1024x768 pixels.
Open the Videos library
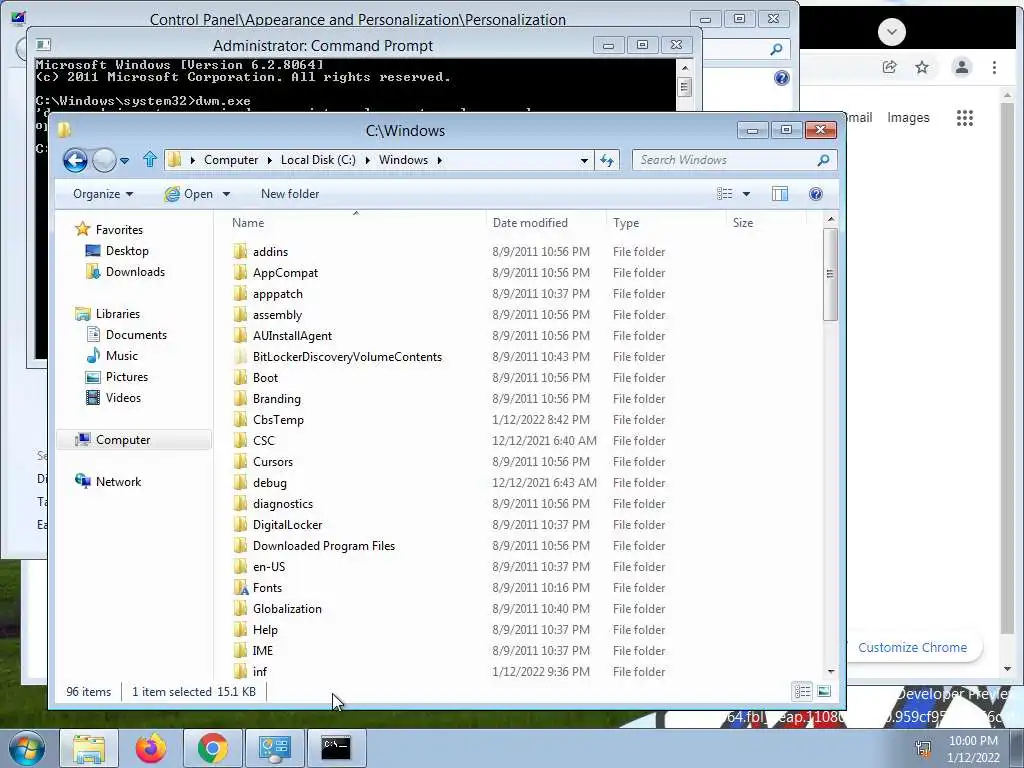click(x=123, y=398)
